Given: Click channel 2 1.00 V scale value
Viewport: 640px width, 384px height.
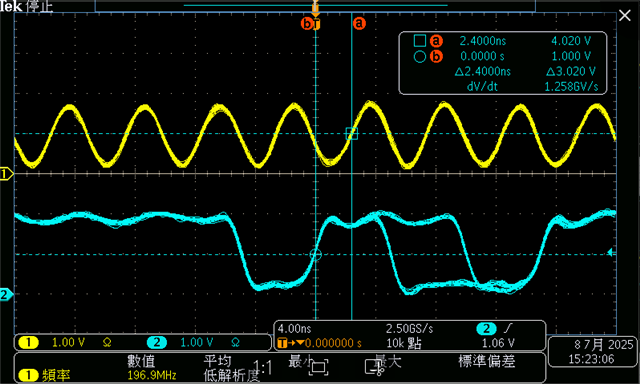Looking at the screenshot, I should pos(197,342).
